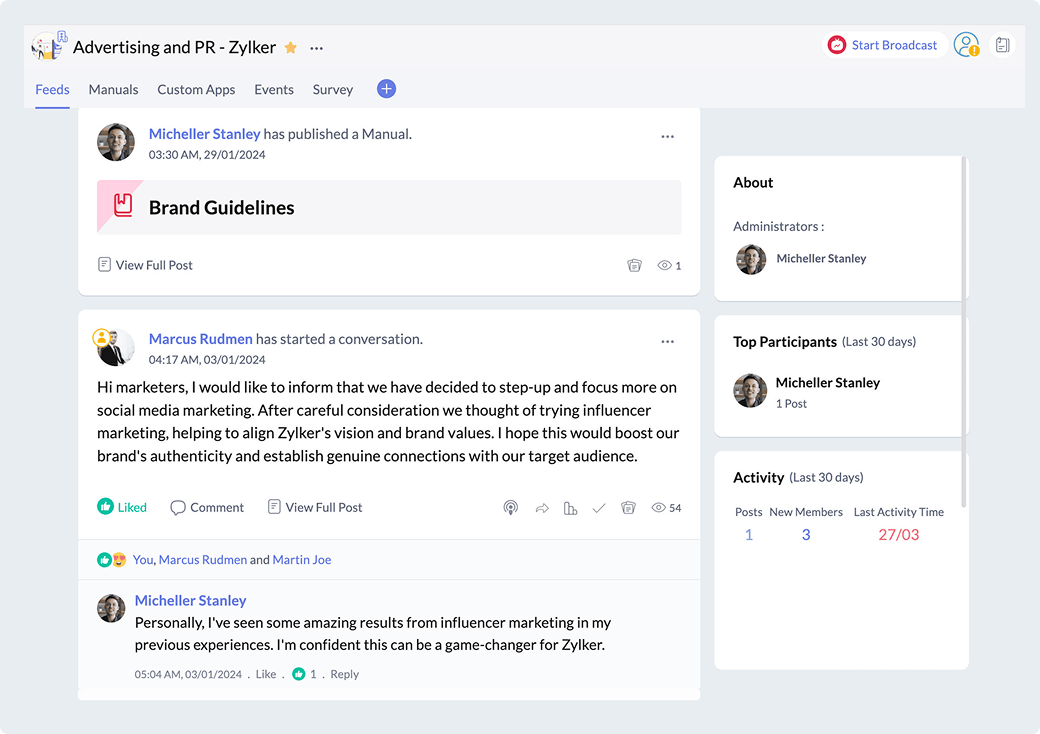Click the Comment icon button
This screenshot has width=1040, height=734.
[207, 507]
